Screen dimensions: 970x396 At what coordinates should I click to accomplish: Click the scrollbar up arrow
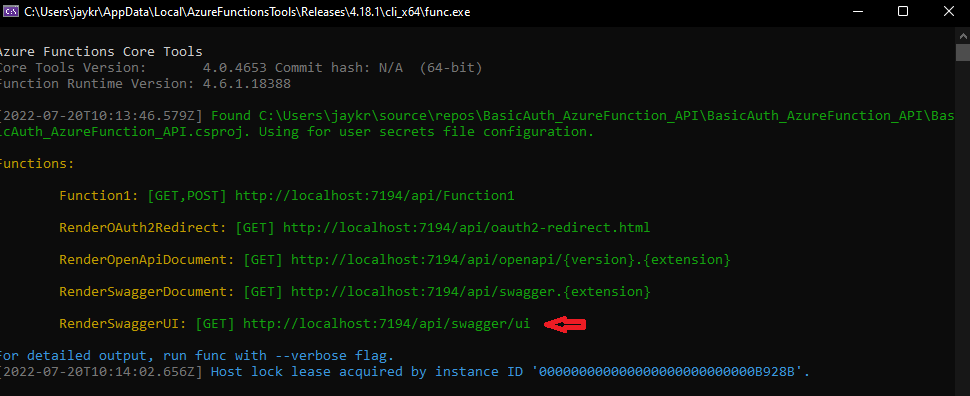[x=963, y=36]
